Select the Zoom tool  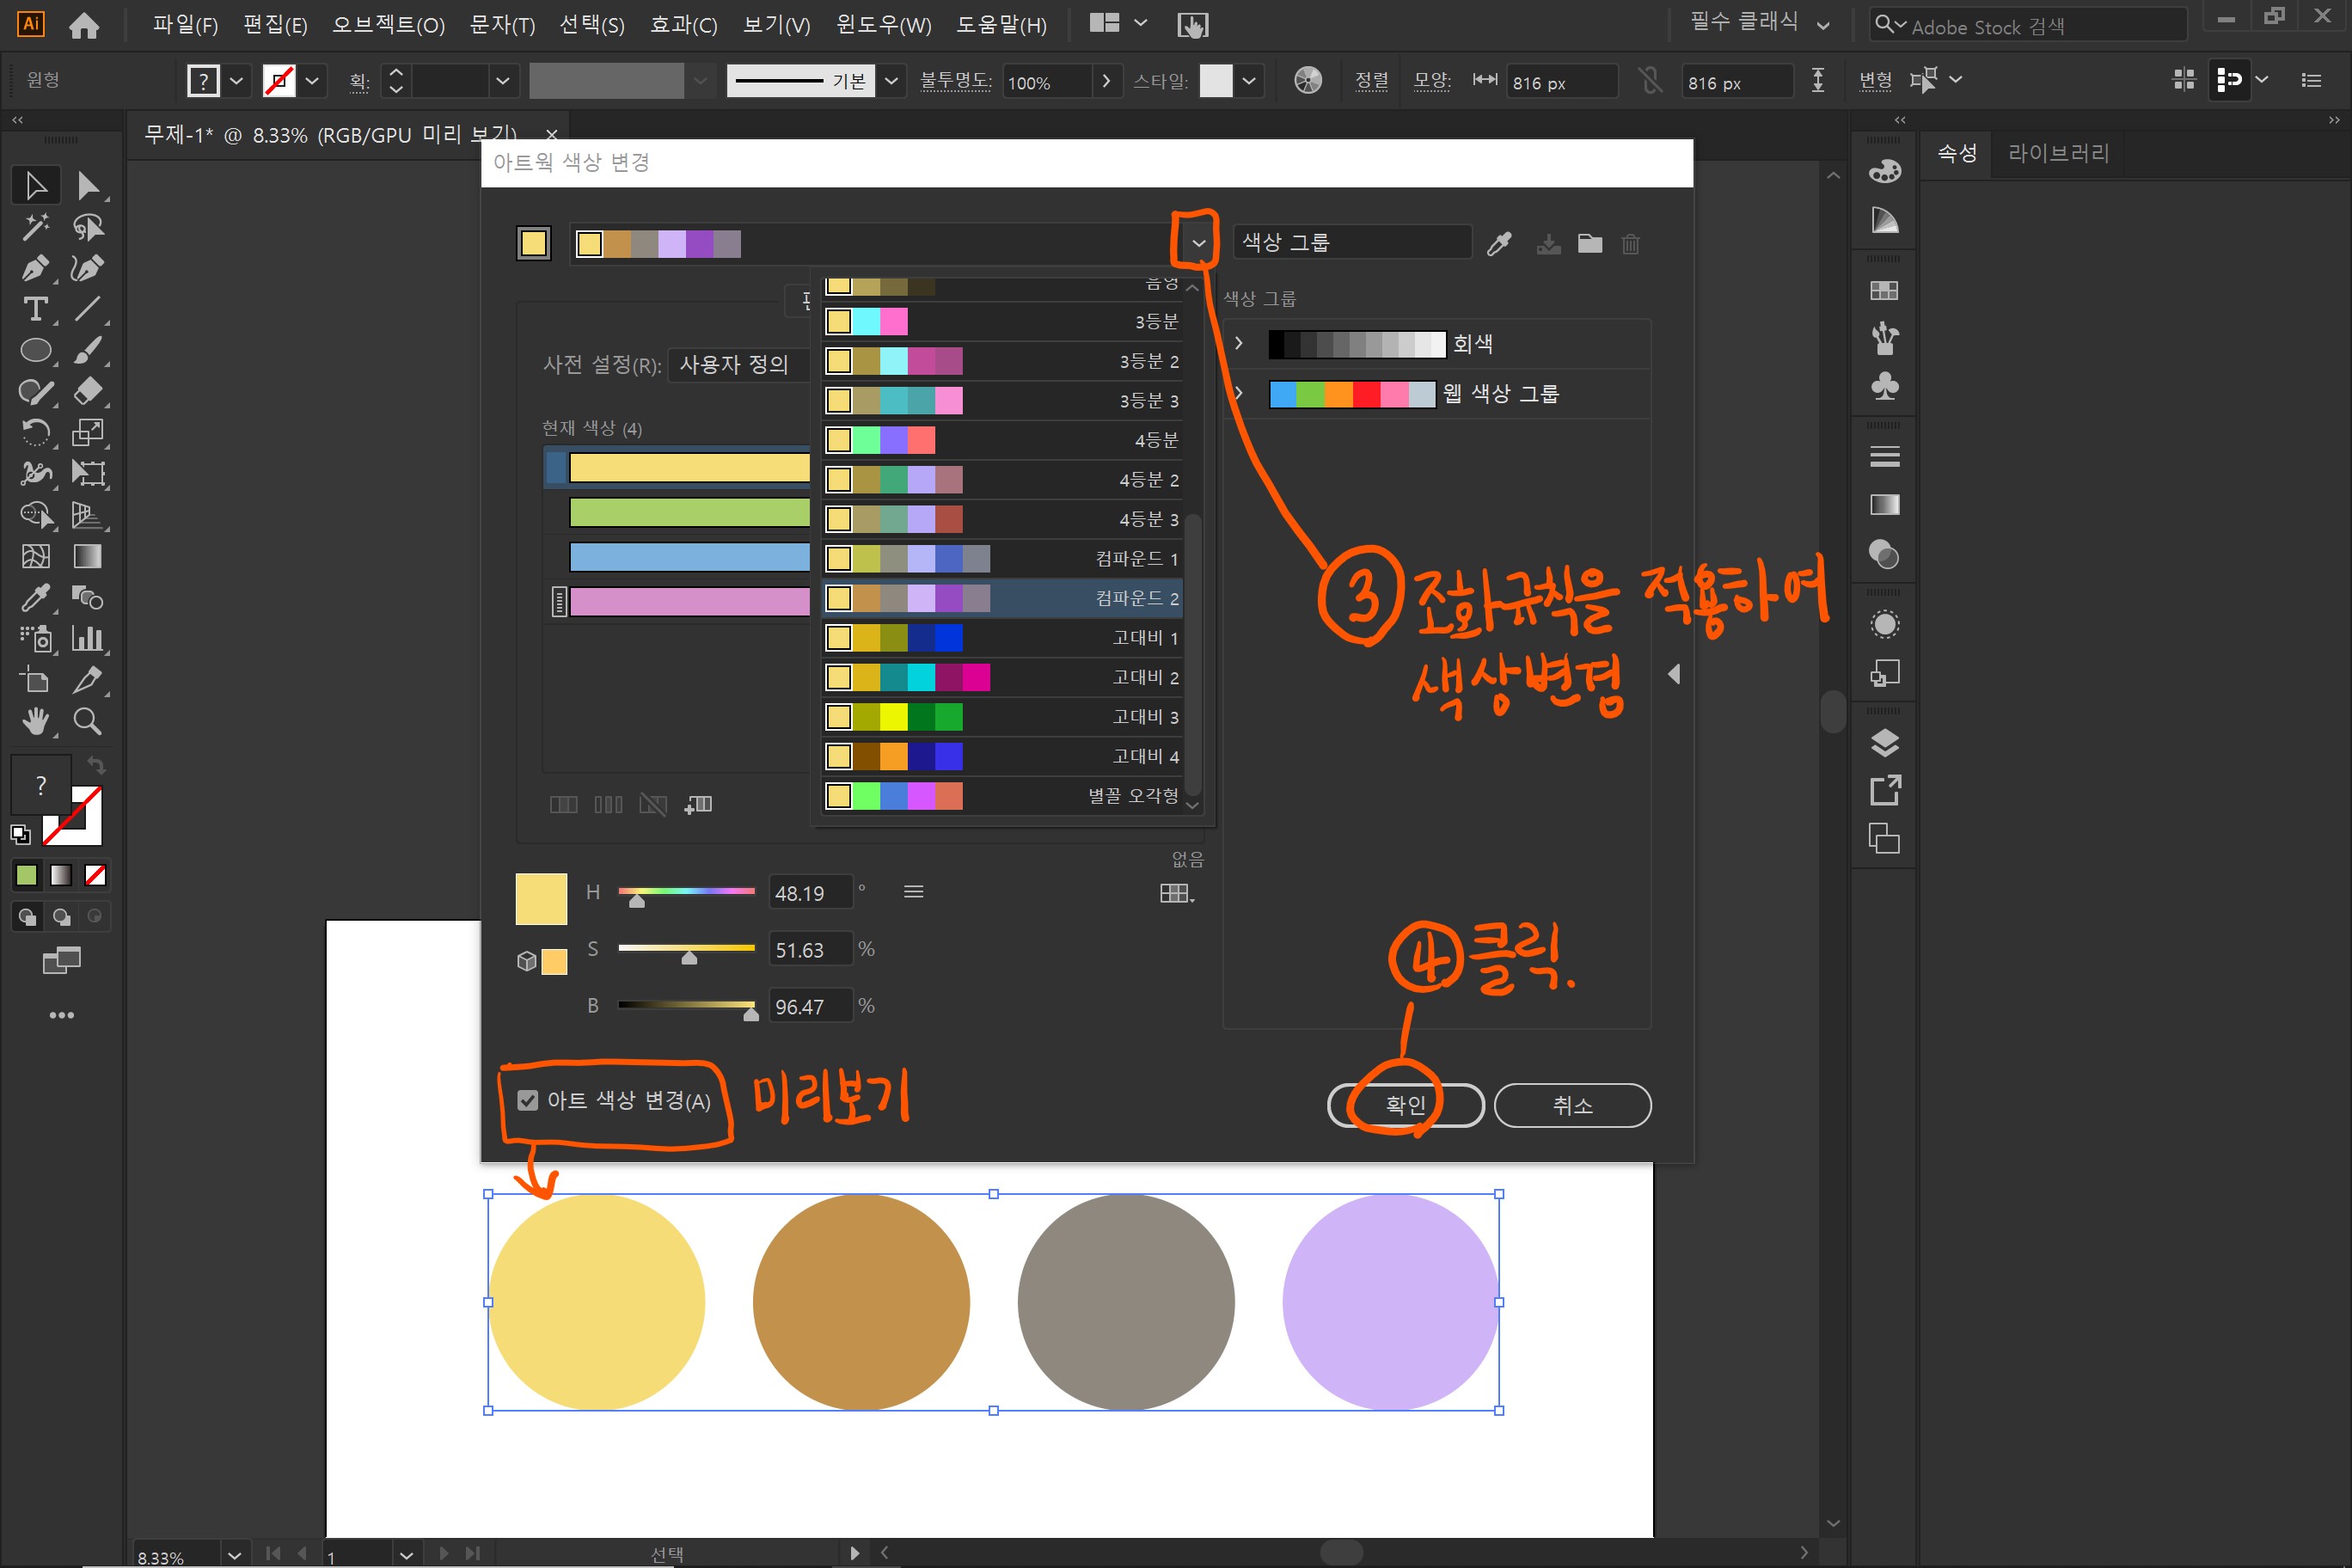point(87,721)
